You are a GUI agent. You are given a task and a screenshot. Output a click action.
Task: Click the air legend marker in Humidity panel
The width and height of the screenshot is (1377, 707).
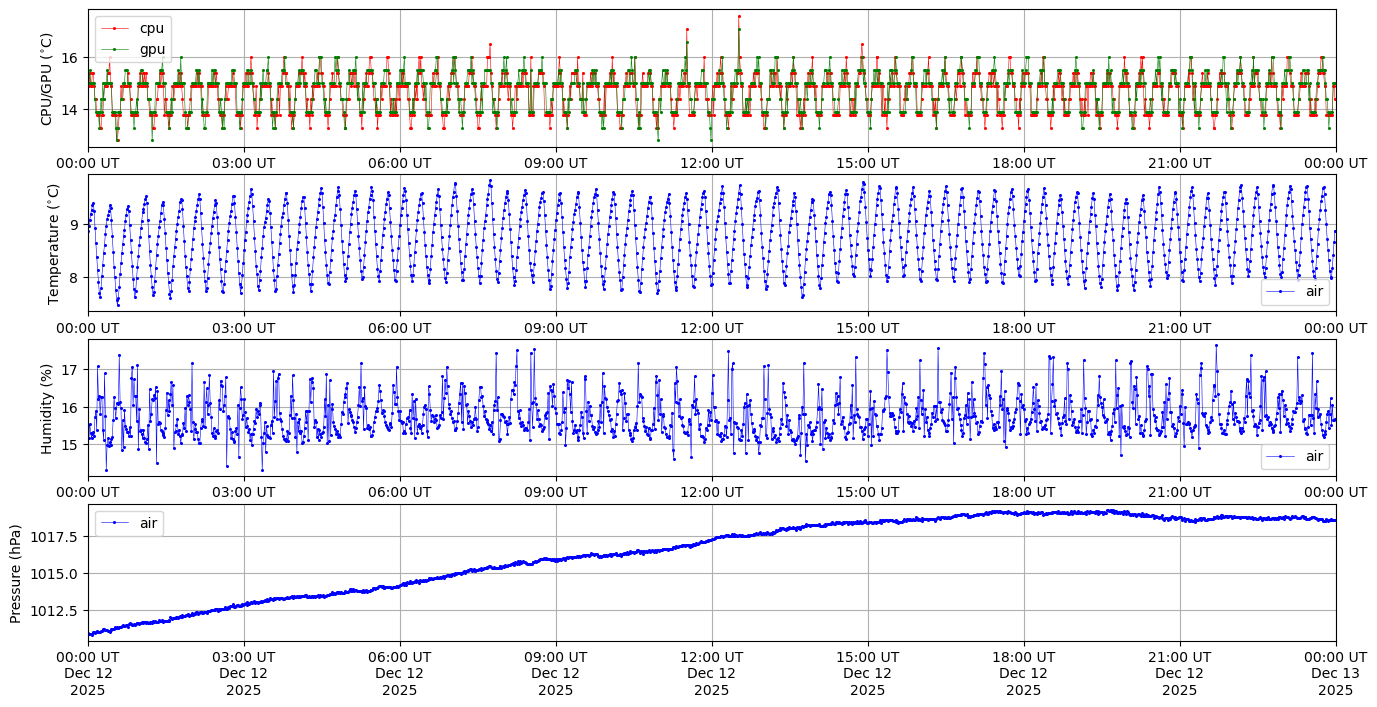[x=1281, y=457]
